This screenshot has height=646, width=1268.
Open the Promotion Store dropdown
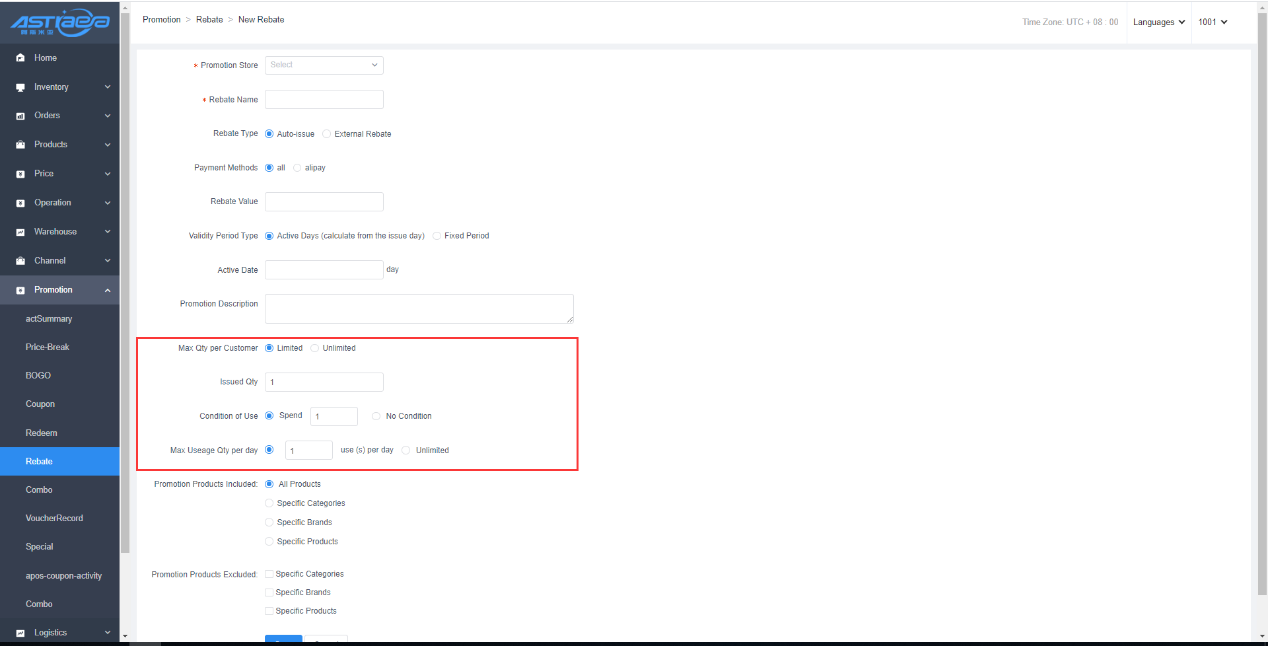[324, 65]
